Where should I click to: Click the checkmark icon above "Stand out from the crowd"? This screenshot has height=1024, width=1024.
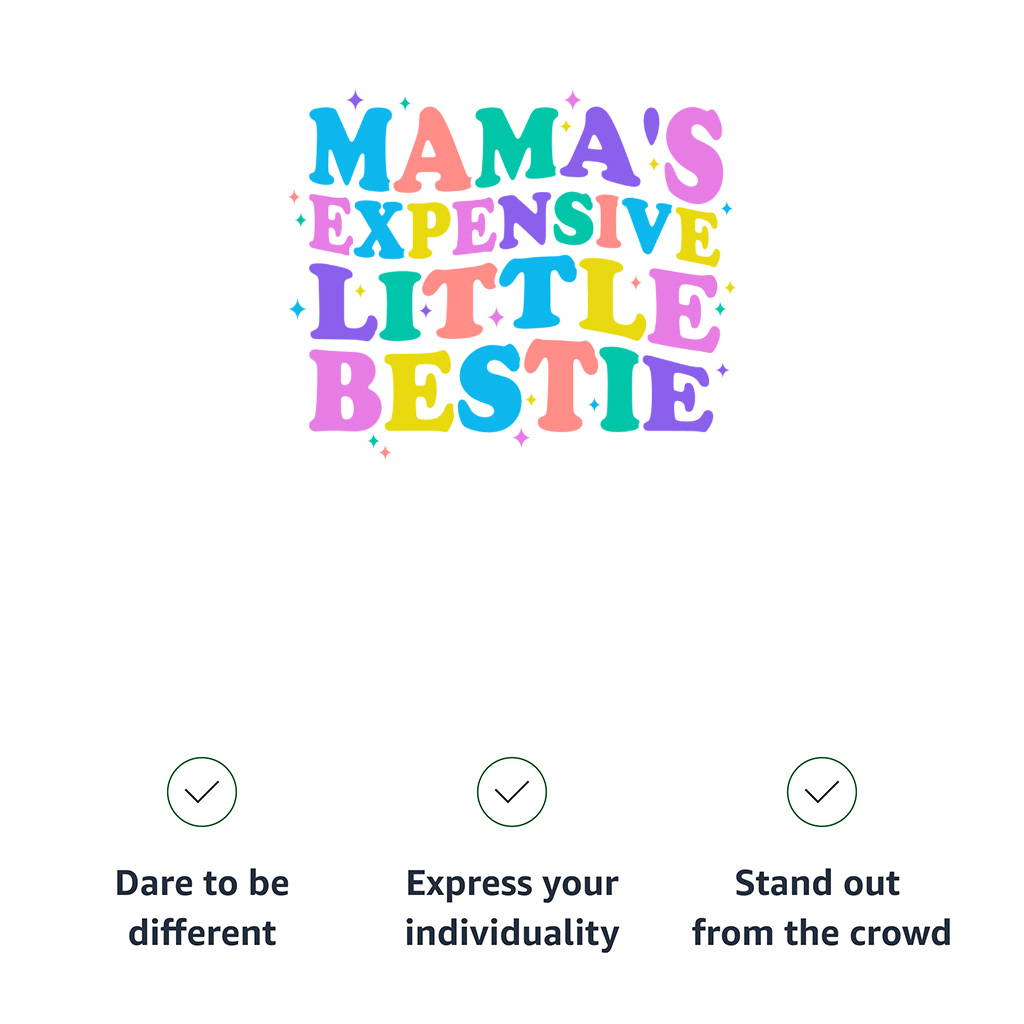822,792
